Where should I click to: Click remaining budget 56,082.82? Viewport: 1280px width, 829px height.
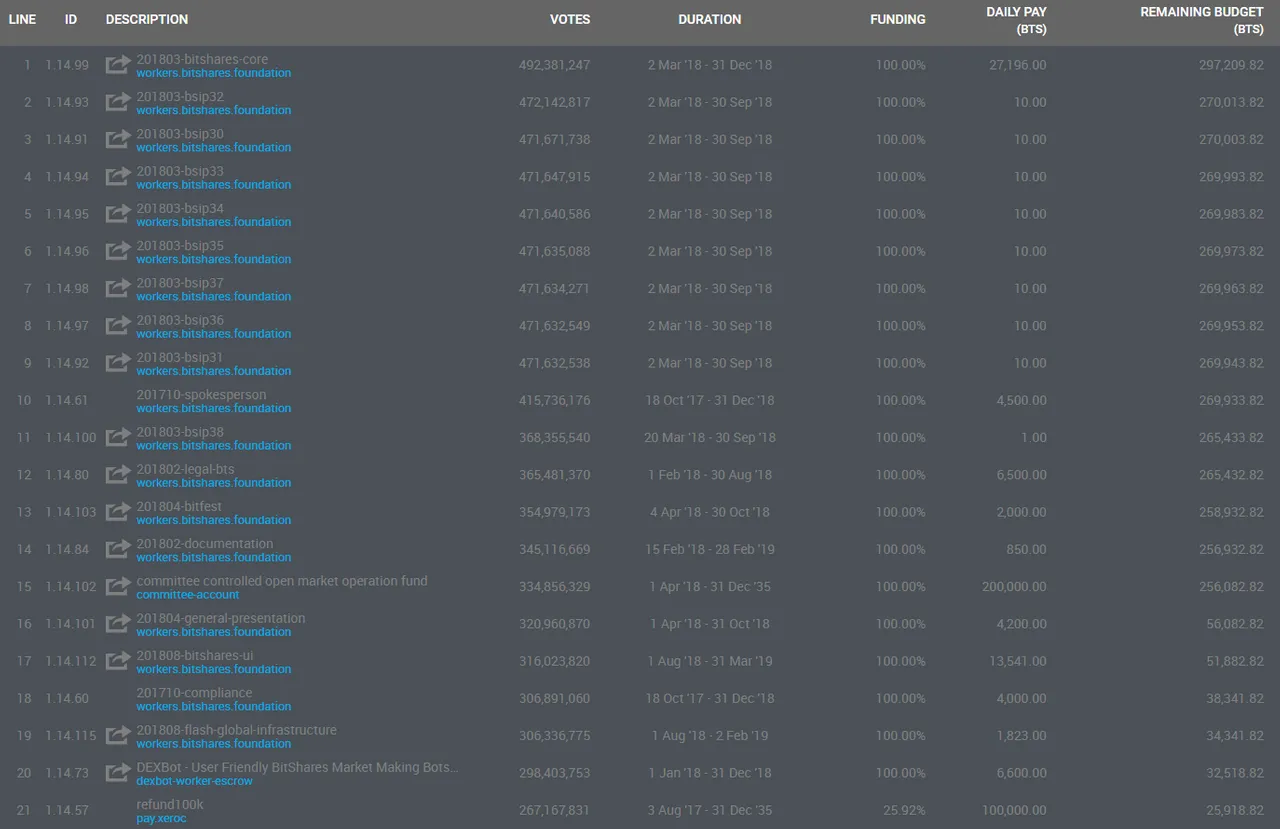[1234, 624]
